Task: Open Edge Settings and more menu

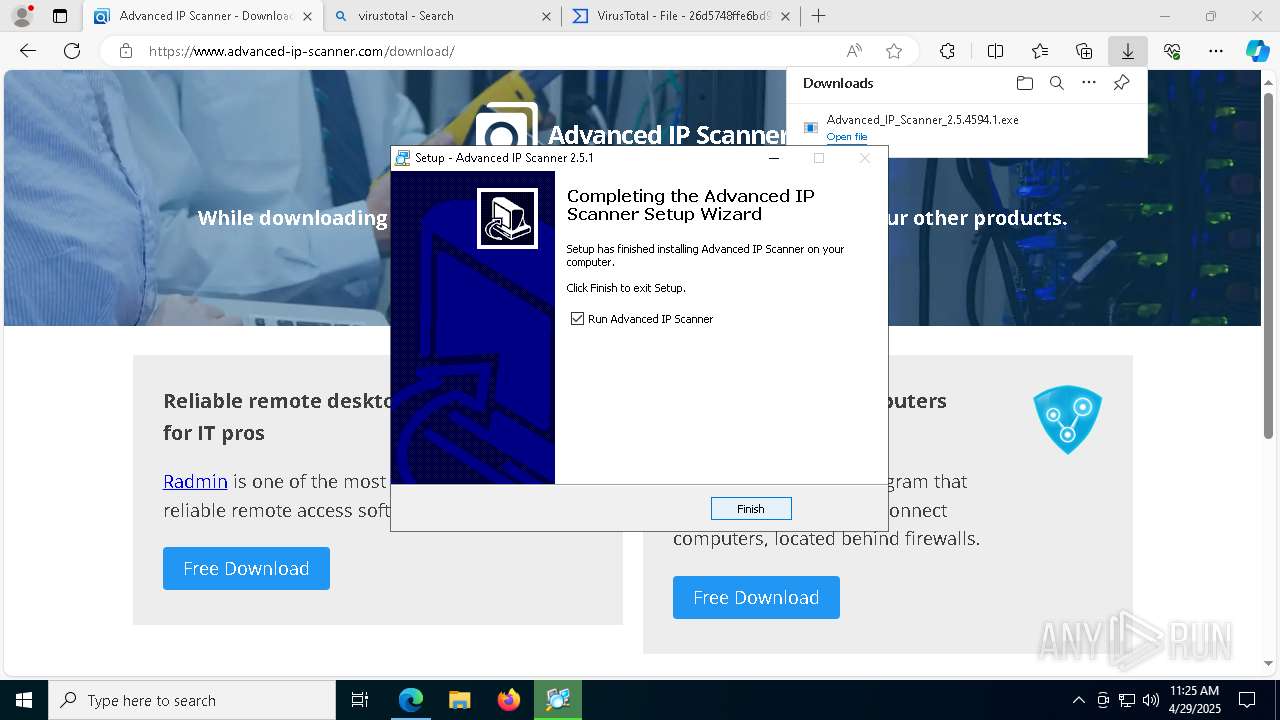Action: click(1216, 51)
